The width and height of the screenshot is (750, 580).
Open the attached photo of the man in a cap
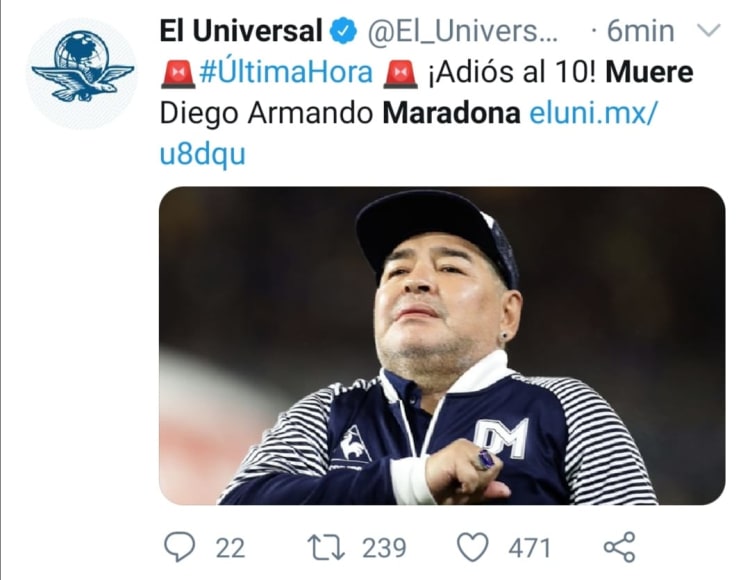click(x=442, y=346)
